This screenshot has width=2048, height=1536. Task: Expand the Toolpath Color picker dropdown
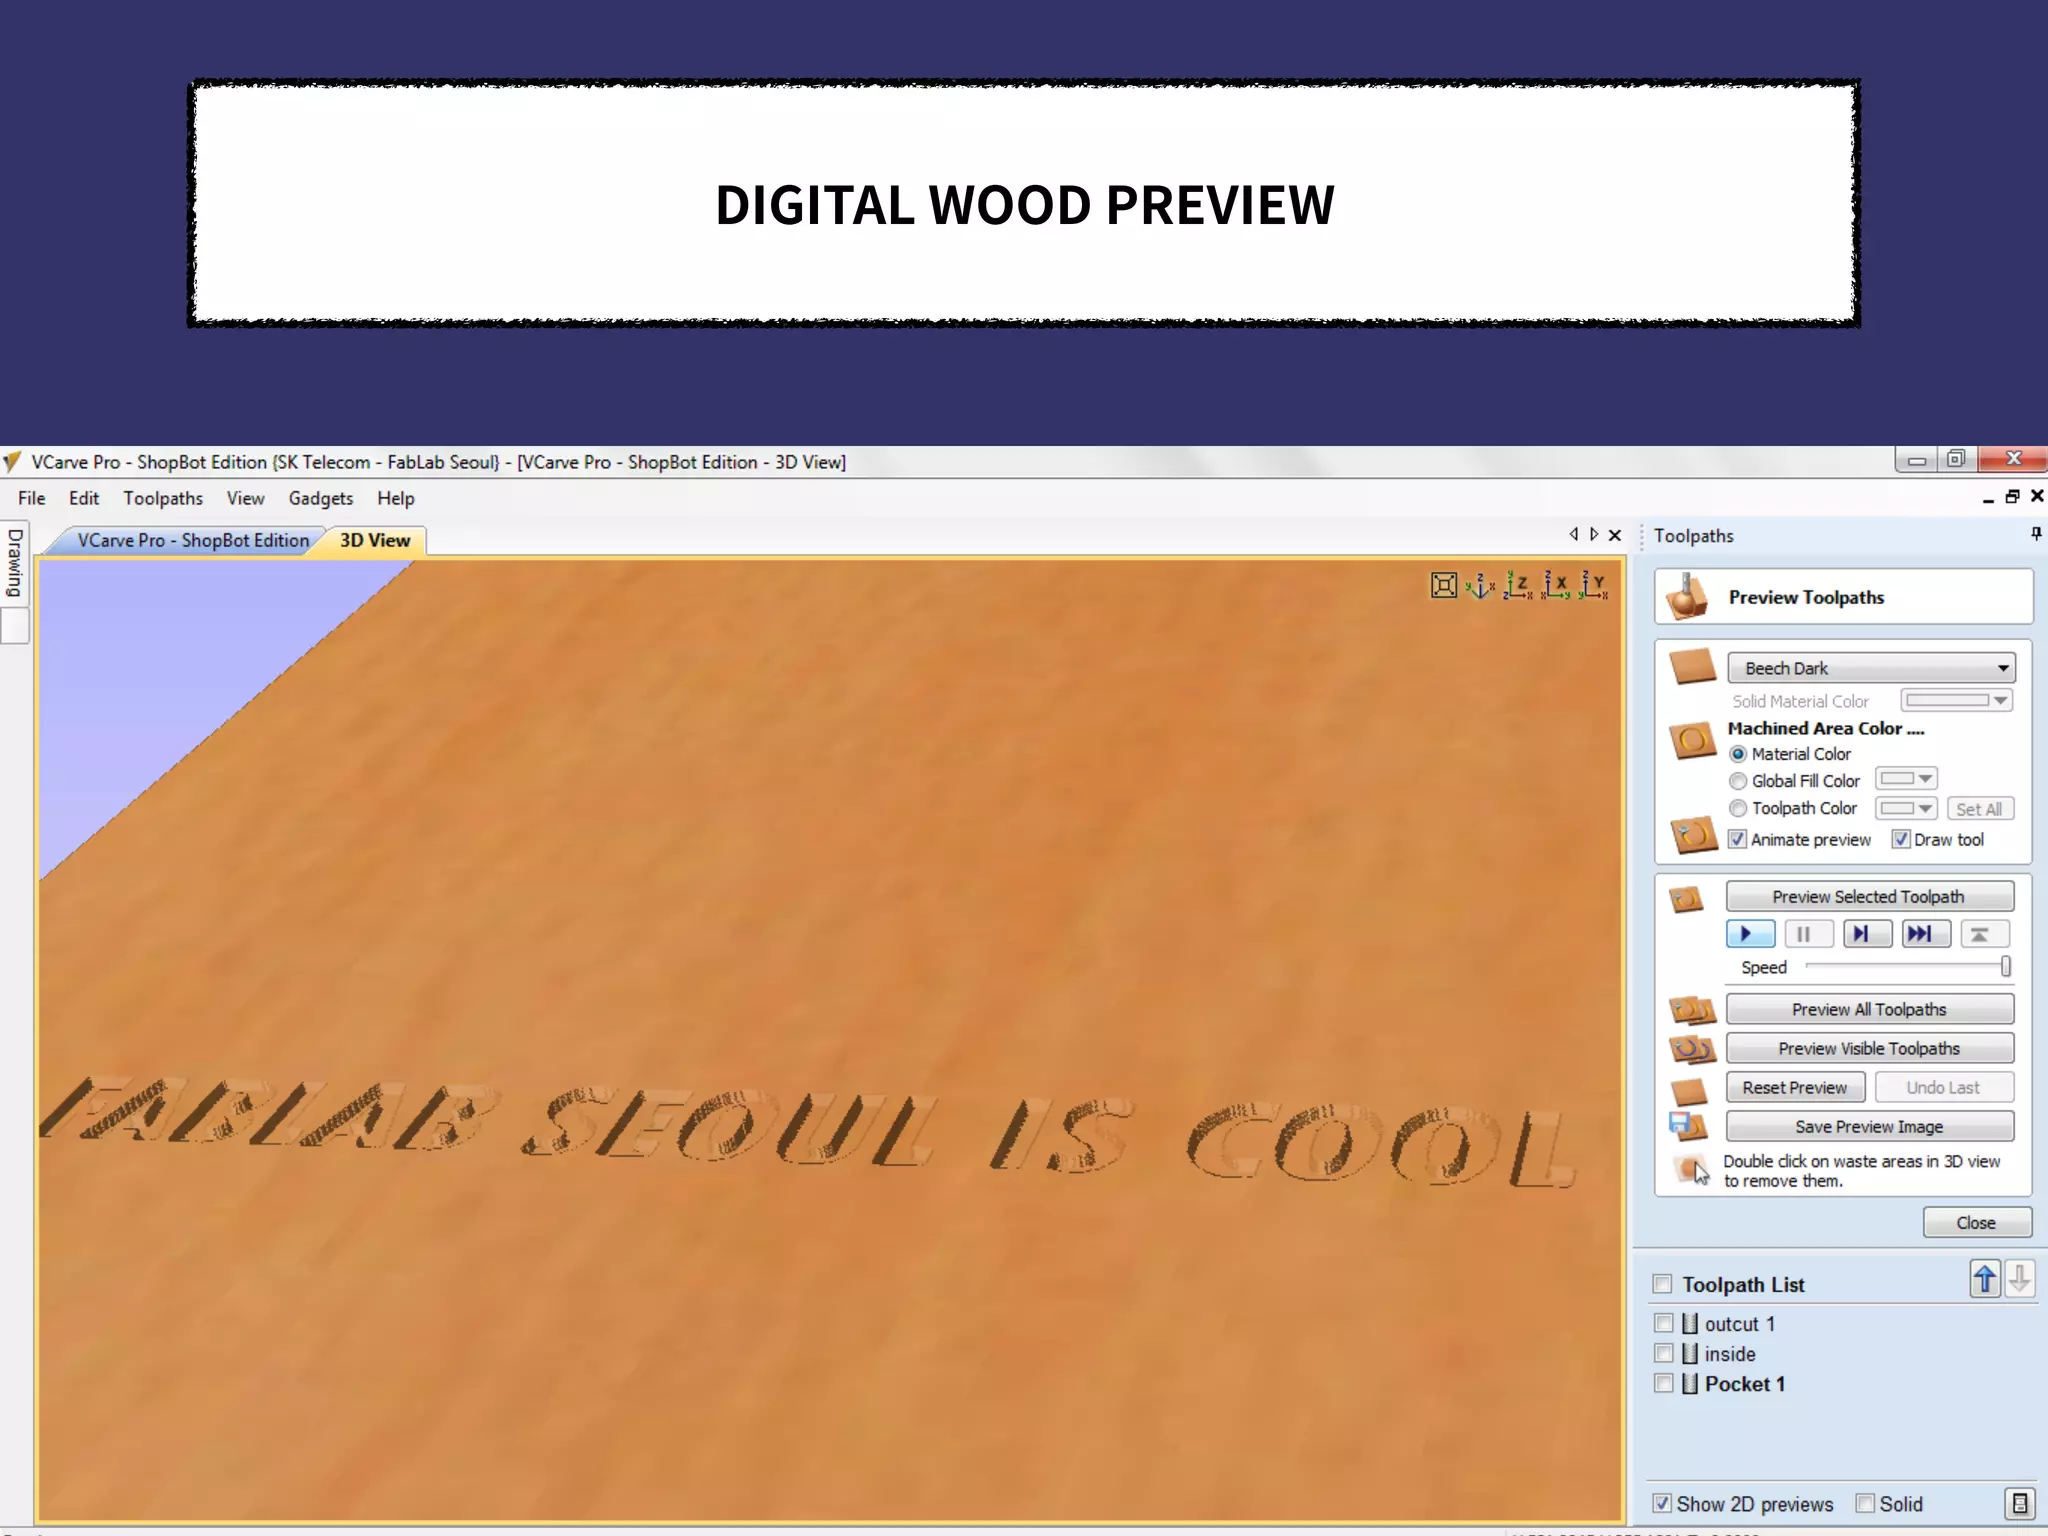click(x=1907, y=808)
